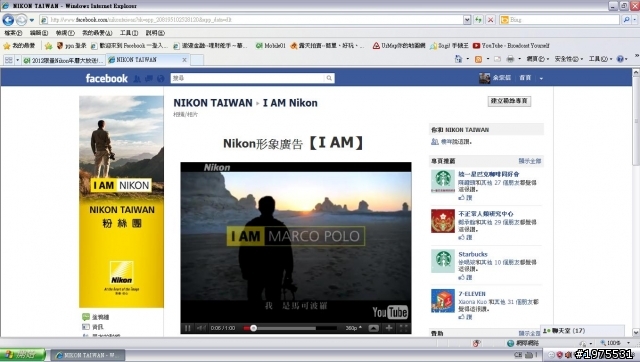Focus the Internet Explorer address bar
Image resolution: width=640 pixels, height=362 pixels.
point(252,20)
